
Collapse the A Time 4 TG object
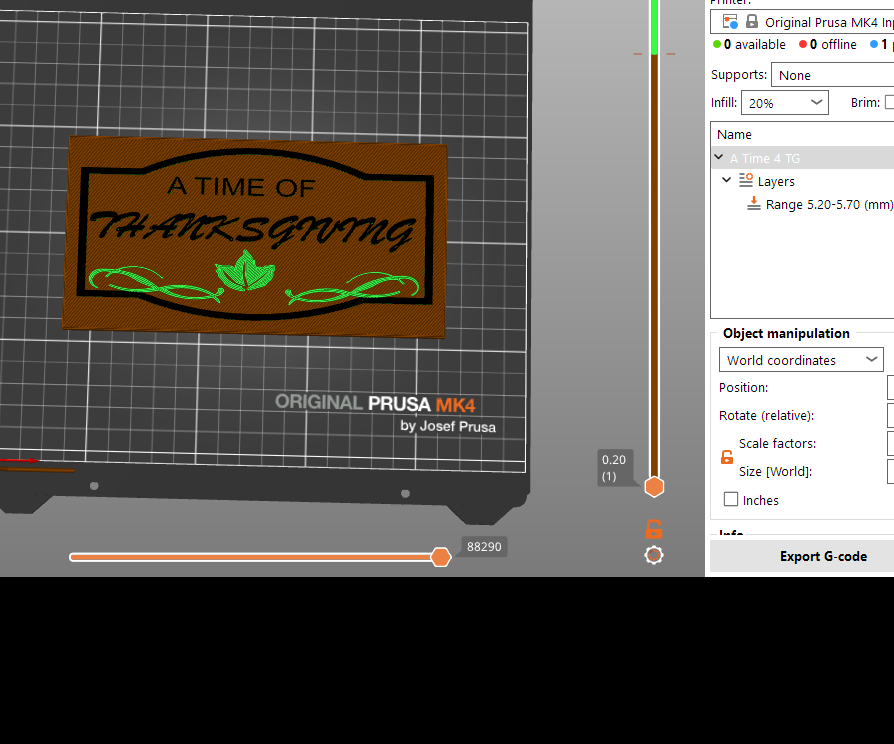(719, 157)
